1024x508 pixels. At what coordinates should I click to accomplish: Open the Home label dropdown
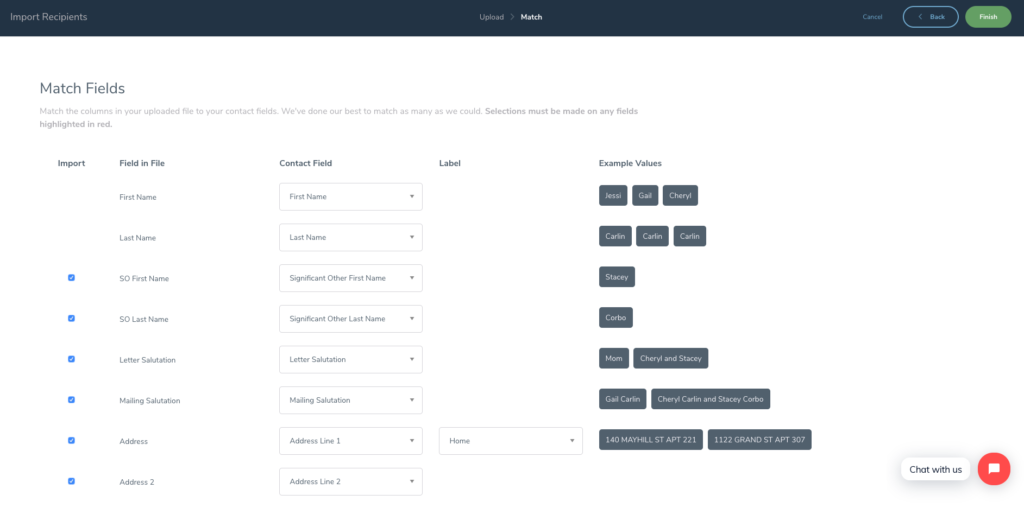(x=511, y=441)
